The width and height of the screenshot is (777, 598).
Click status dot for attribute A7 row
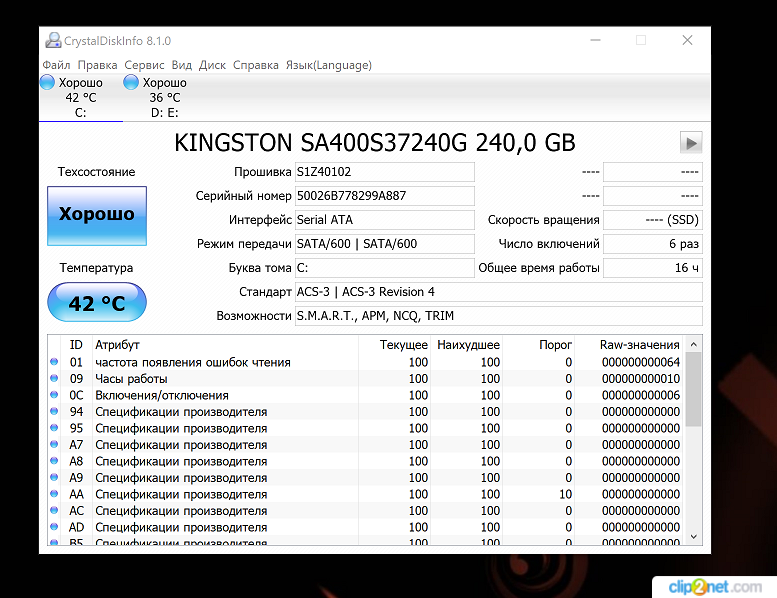pyautogui.click(x=54, y=444)
